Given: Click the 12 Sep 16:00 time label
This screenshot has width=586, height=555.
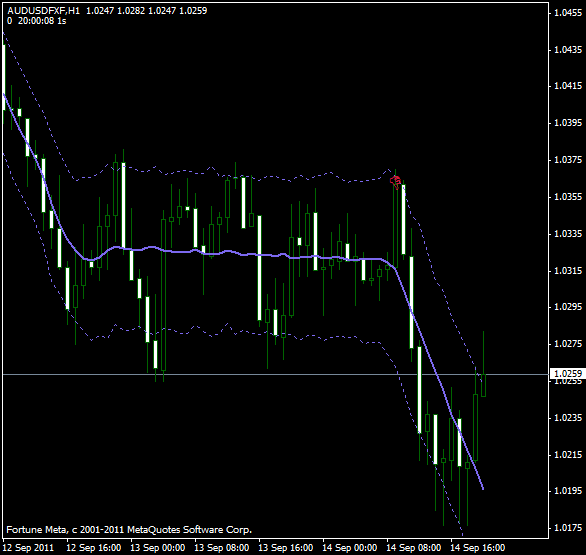Looking at the screenshot, I should coord(93,548).
